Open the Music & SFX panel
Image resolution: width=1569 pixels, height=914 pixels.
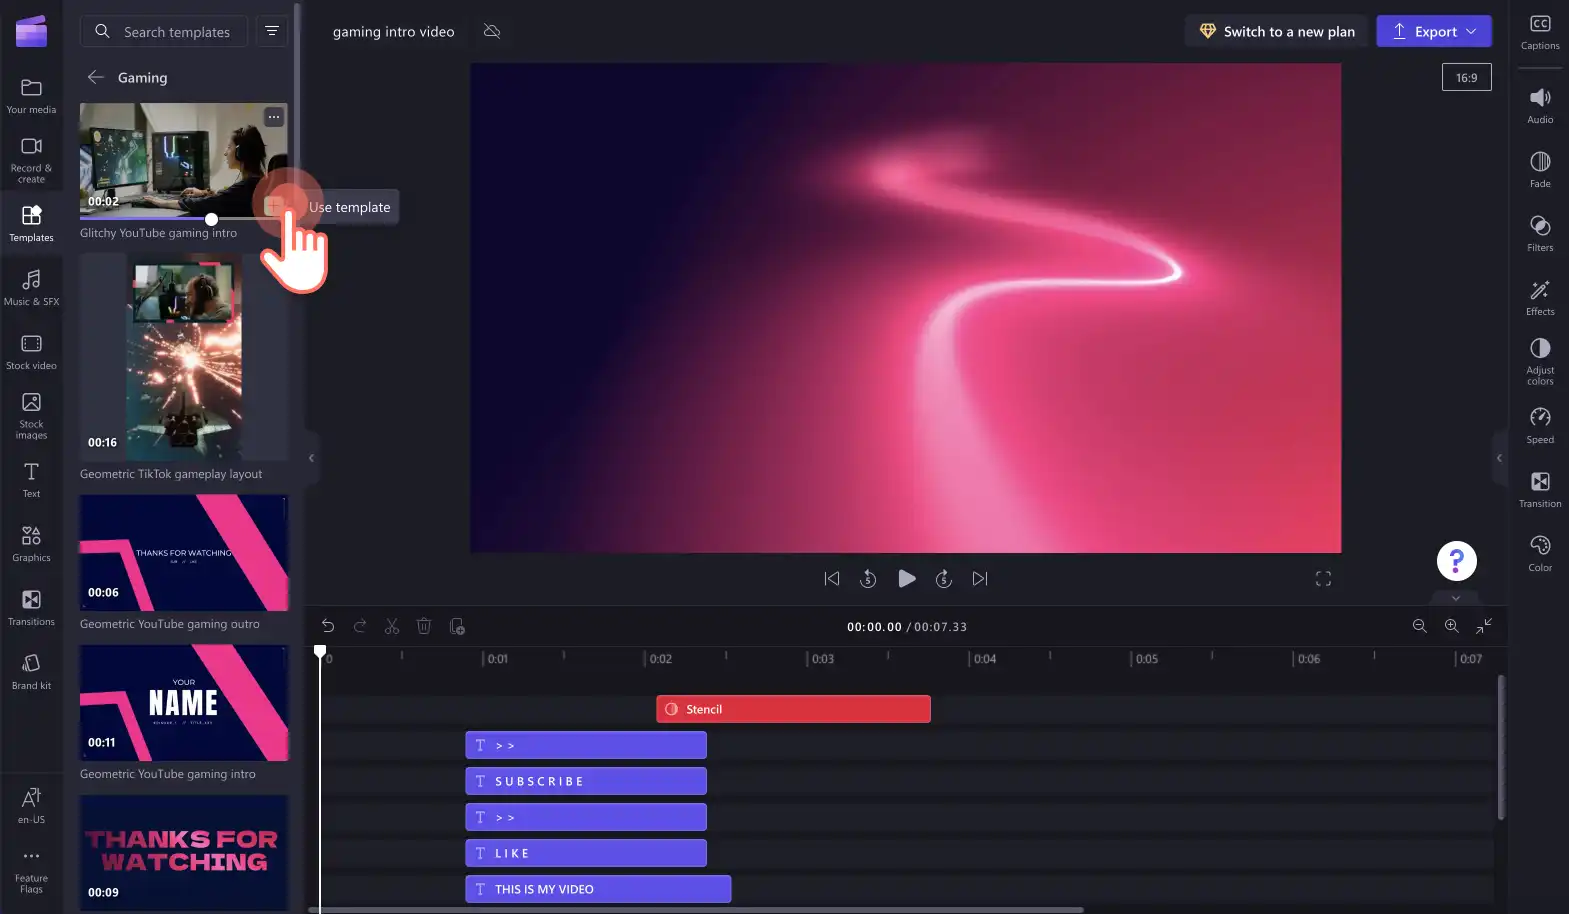(x=31, y=287)
